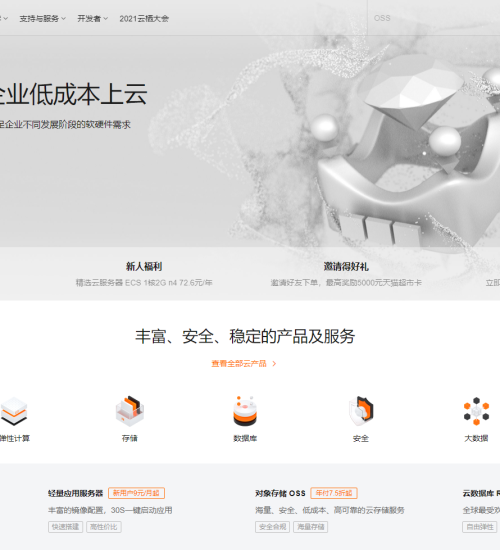
Task: Click the arrow beside 查看全部云产品
Action: [x=274, y=364]
